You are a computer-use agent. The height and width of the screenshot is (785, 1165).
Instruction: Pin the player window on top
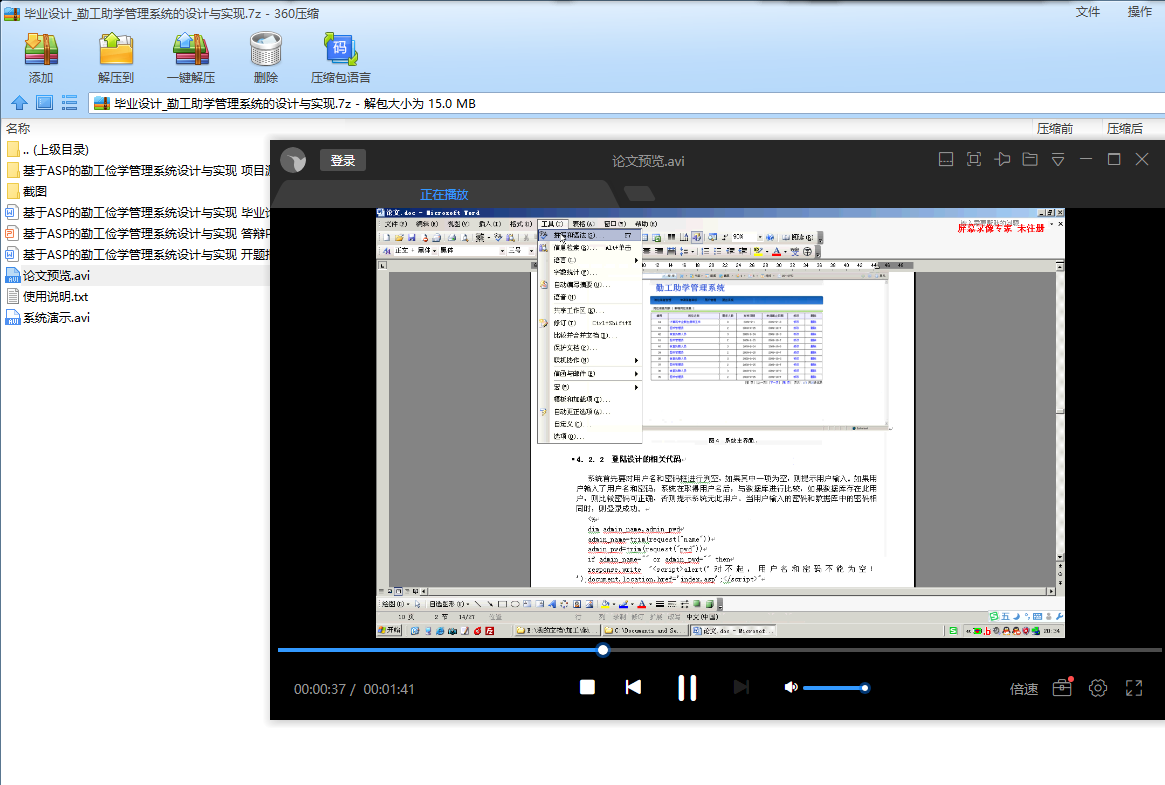1002,160
